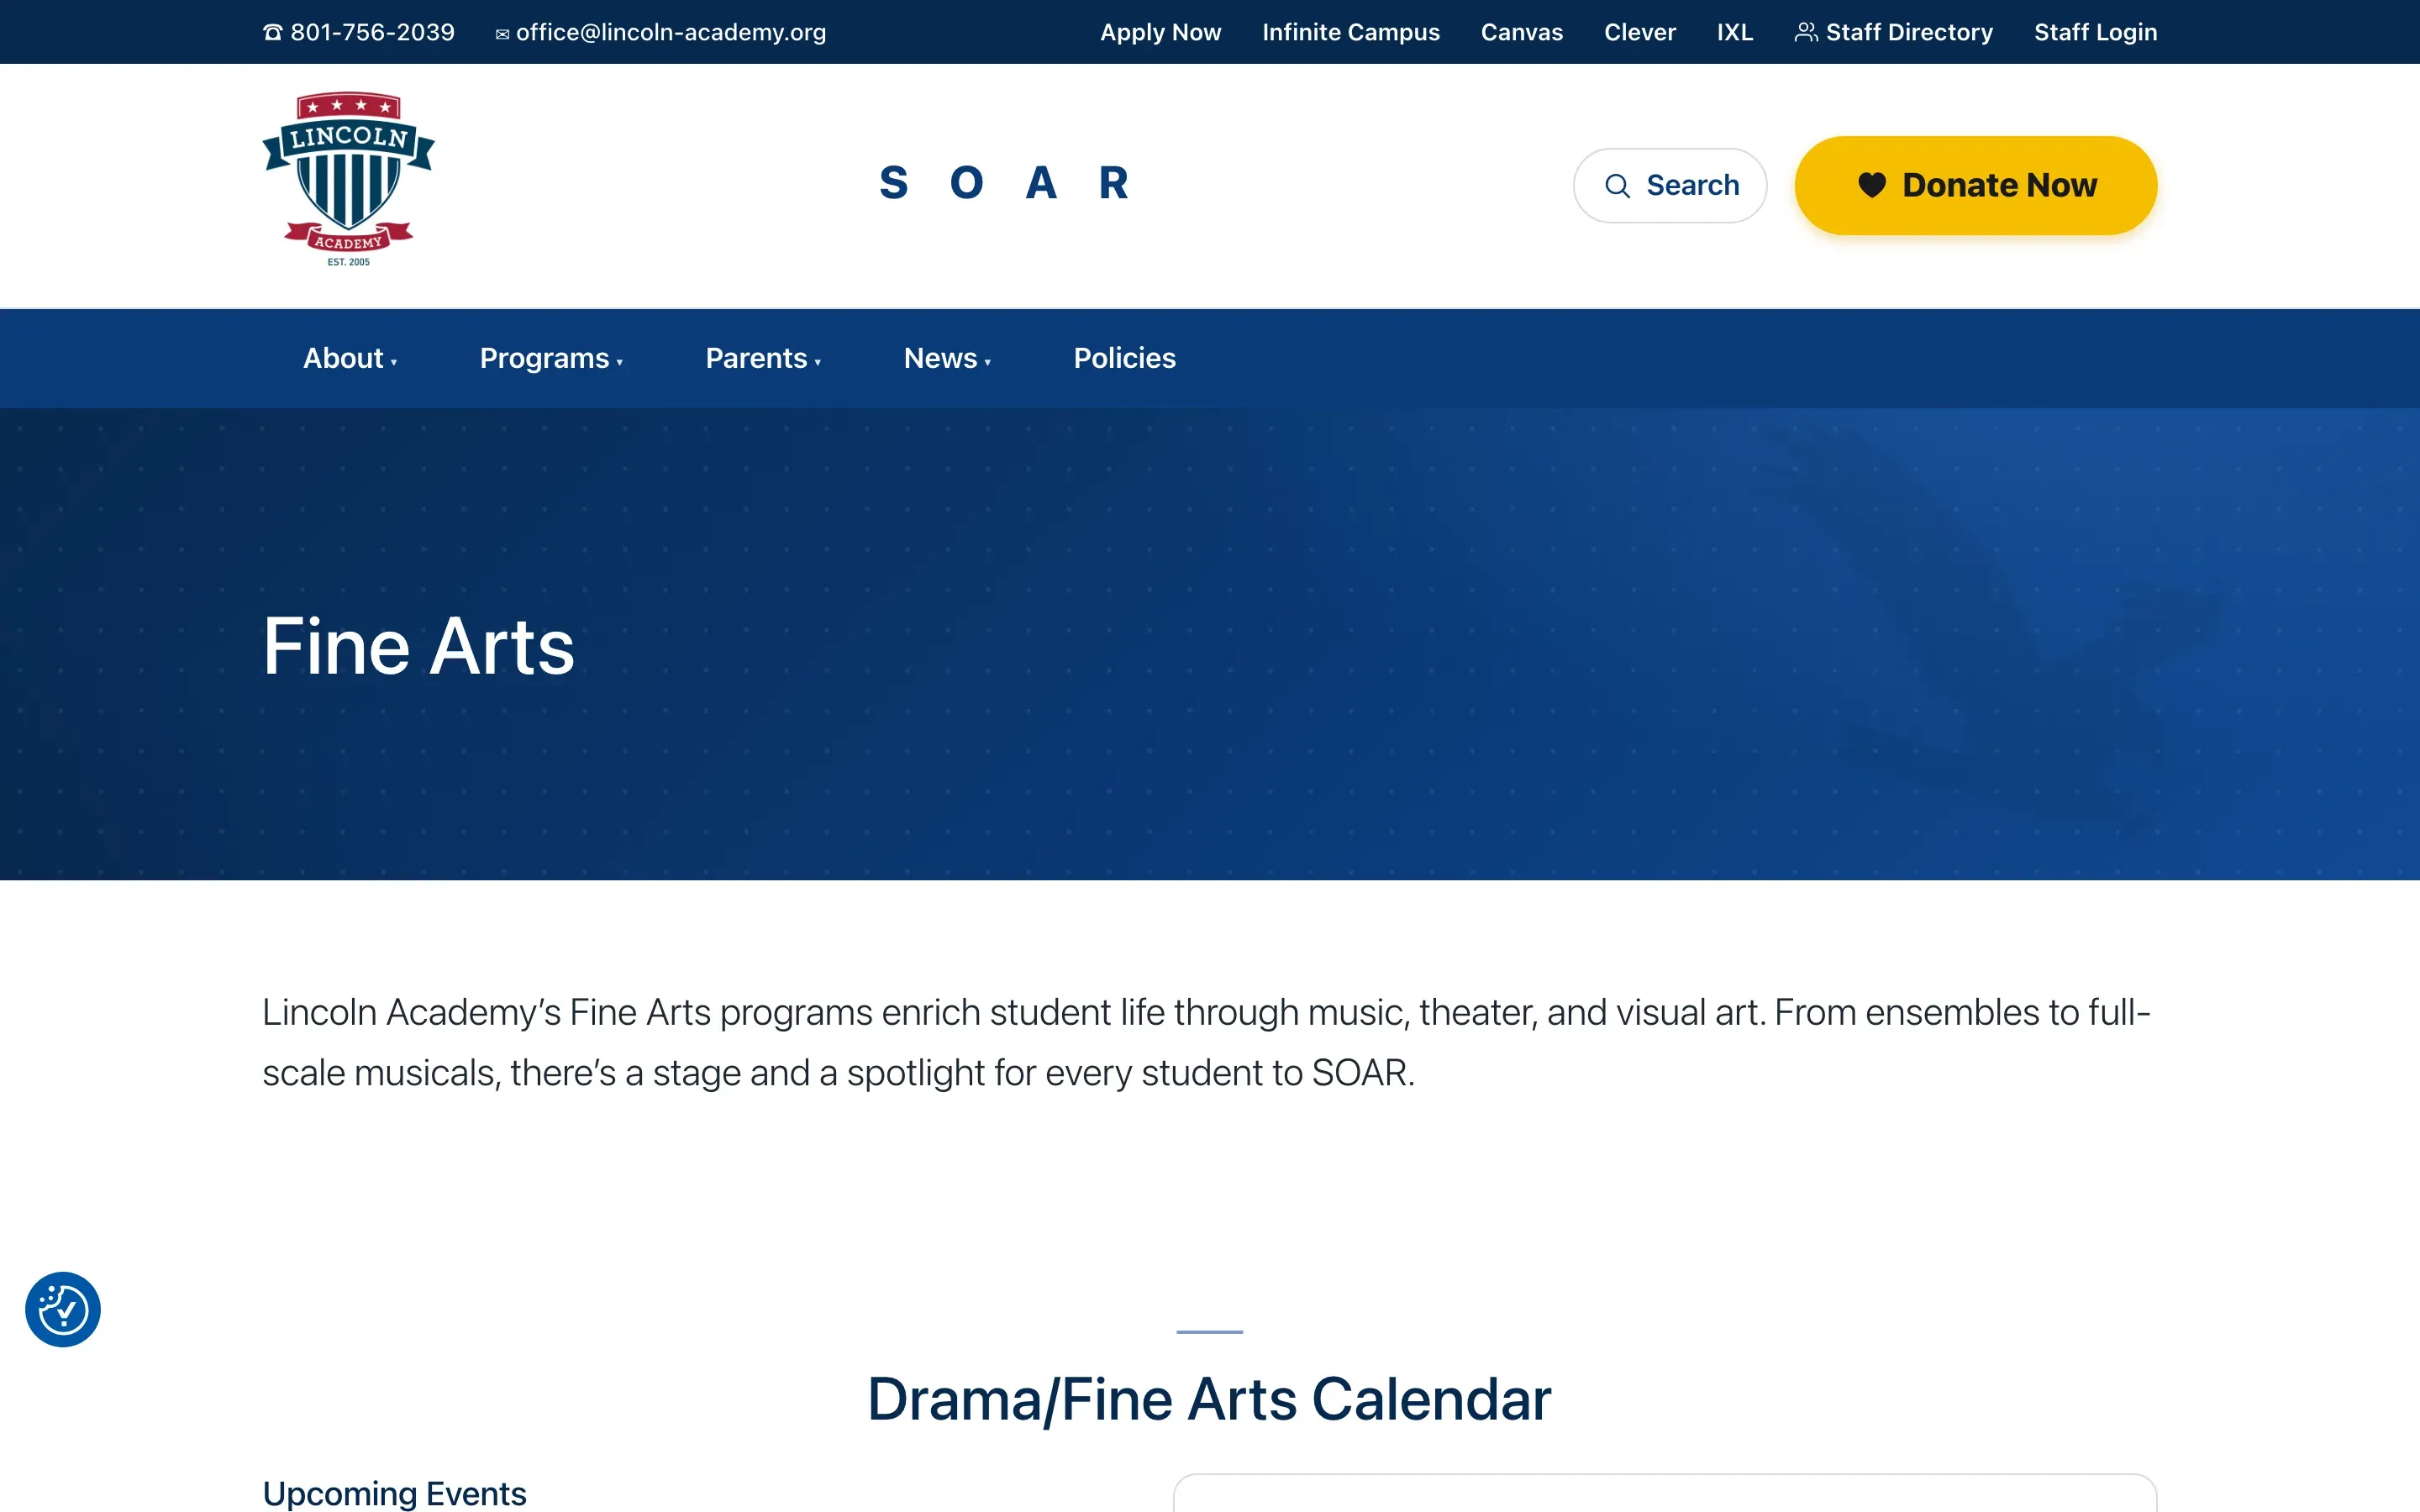Open the Canvas link
This screenshot has height=1512, width=2420.
(1521, 32)
